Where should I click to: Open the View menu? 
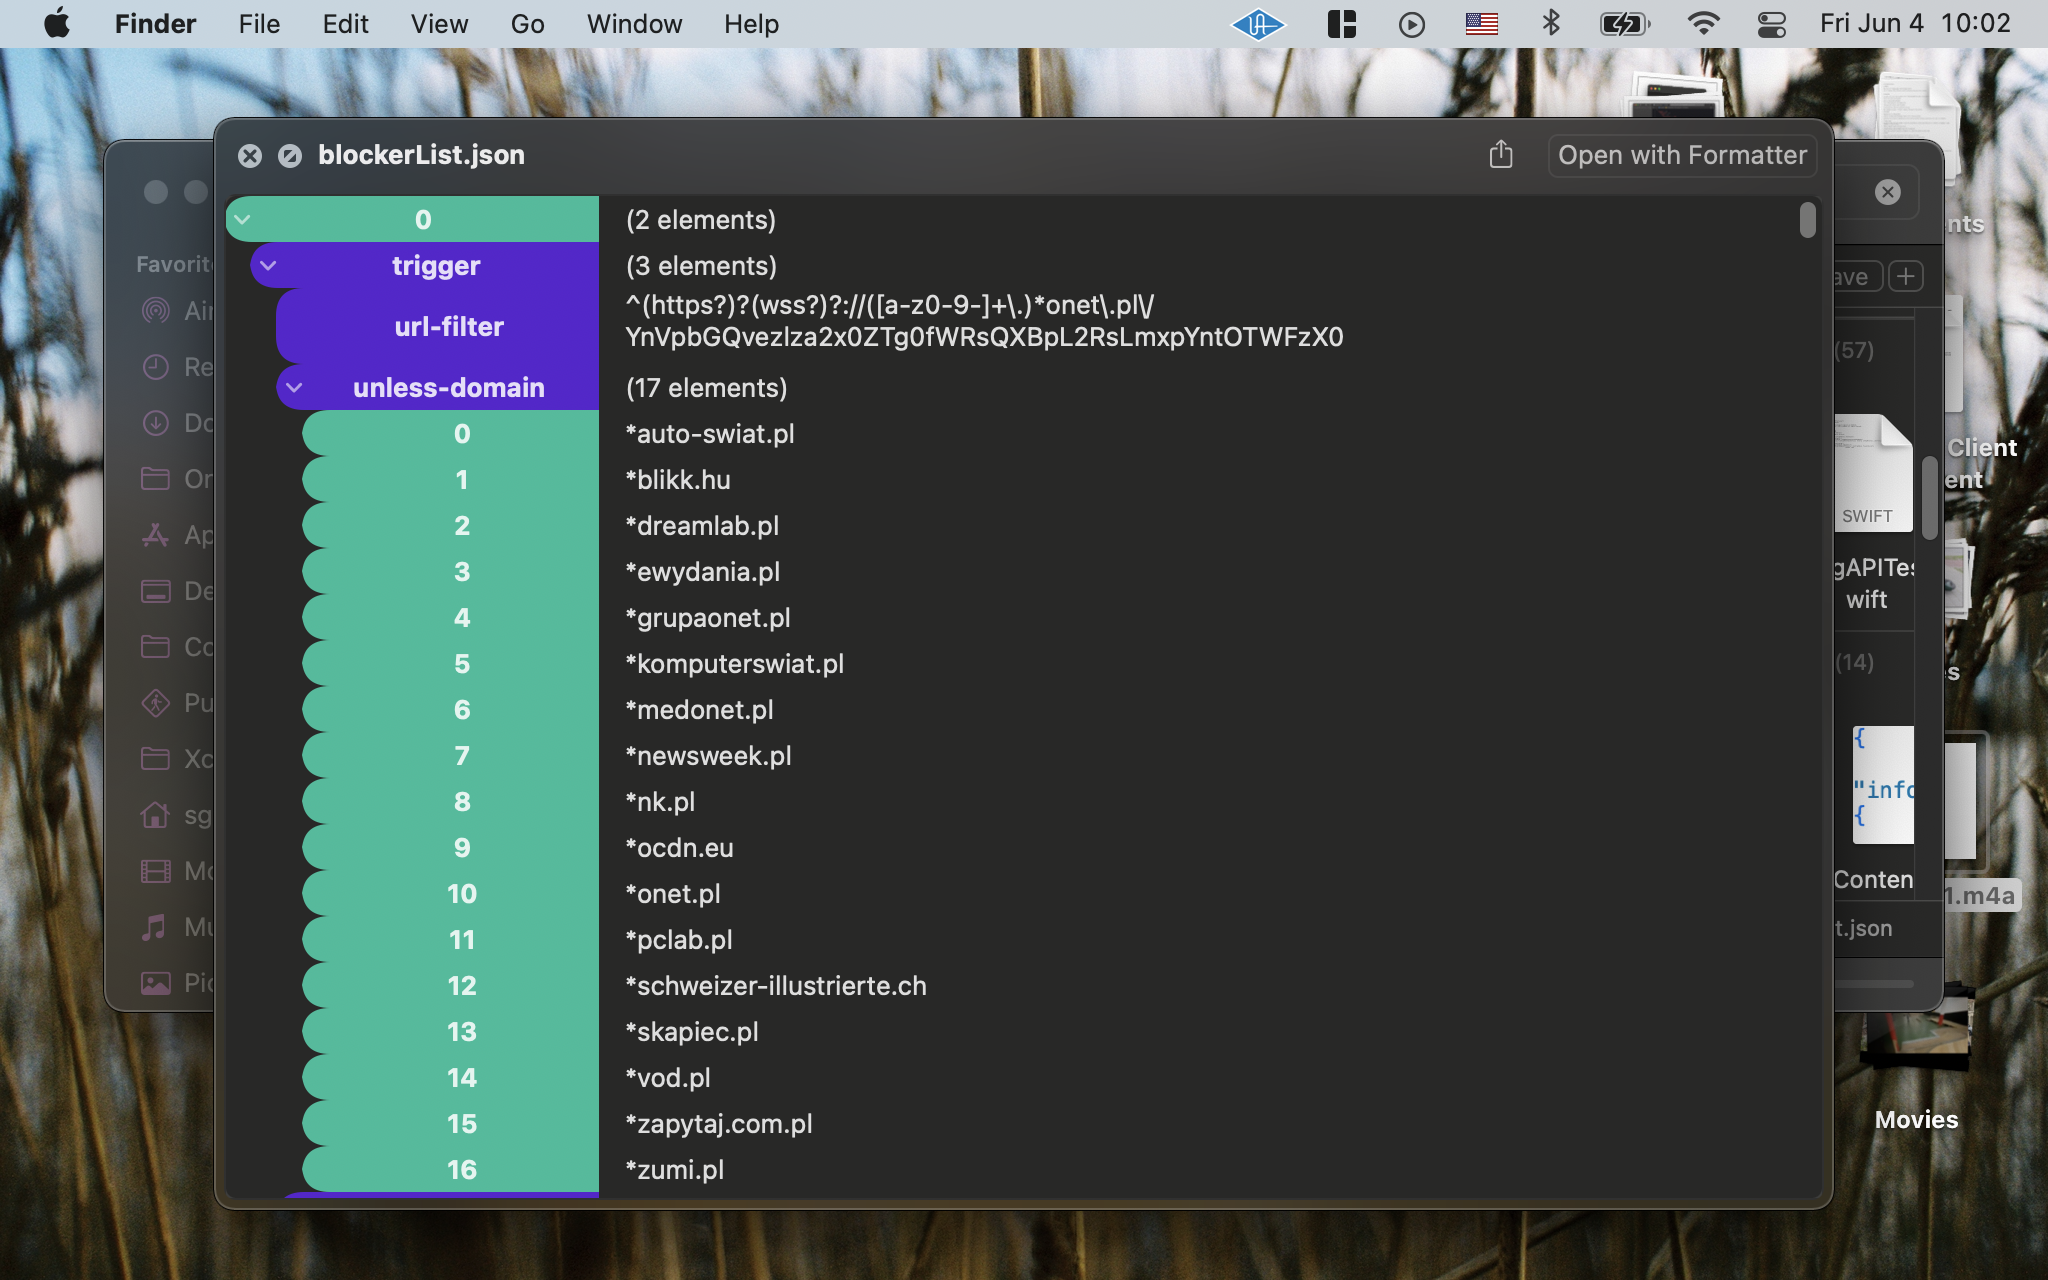coord(439,24)
